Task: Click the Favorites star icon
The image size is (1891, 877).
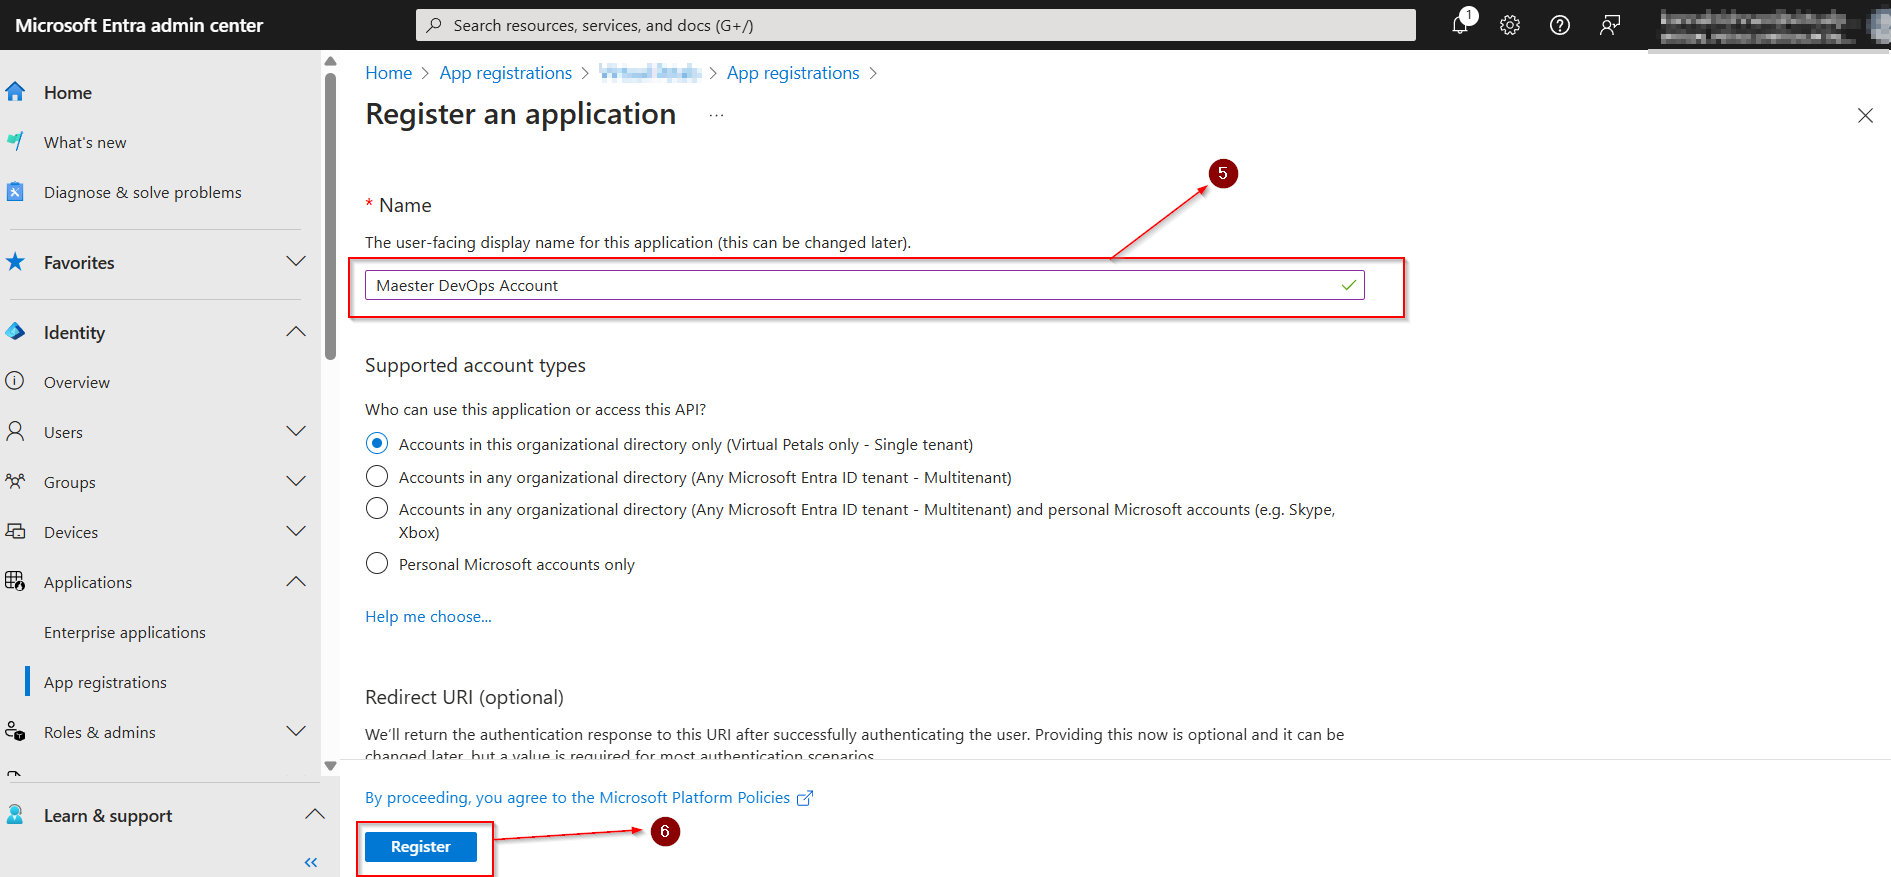Action: [15, 262]
